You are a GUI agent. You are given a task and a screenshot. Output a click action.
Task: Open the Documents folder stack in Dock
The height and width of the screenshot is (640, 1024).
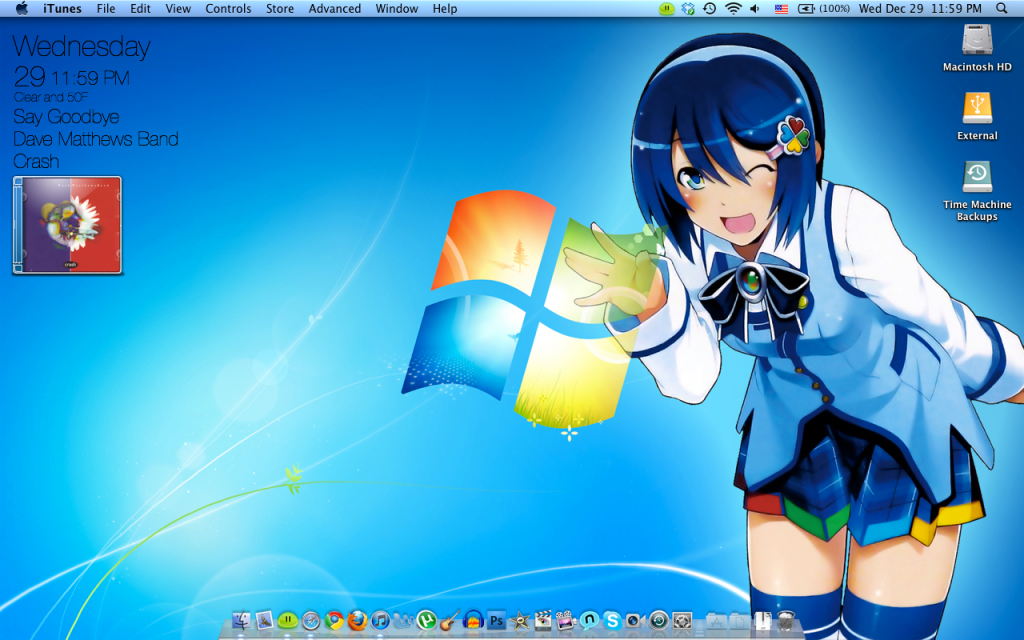coord(739,620)
